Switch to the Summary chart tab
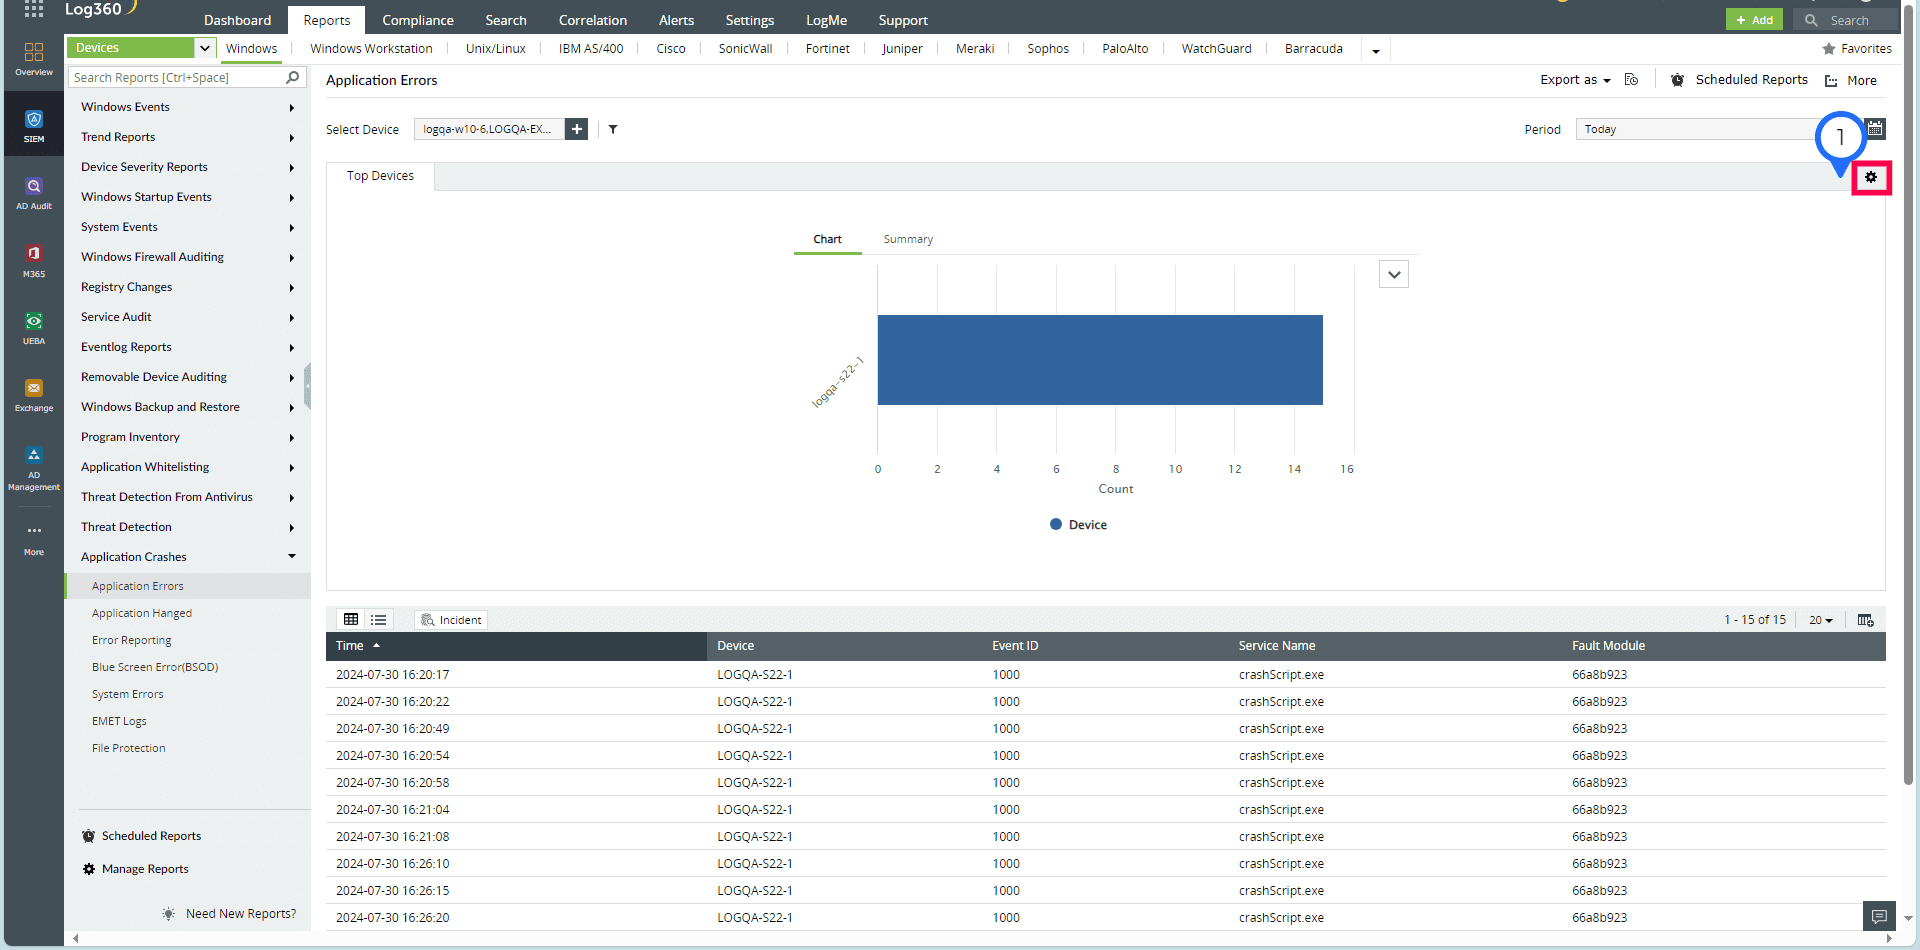 coord(908,239)
